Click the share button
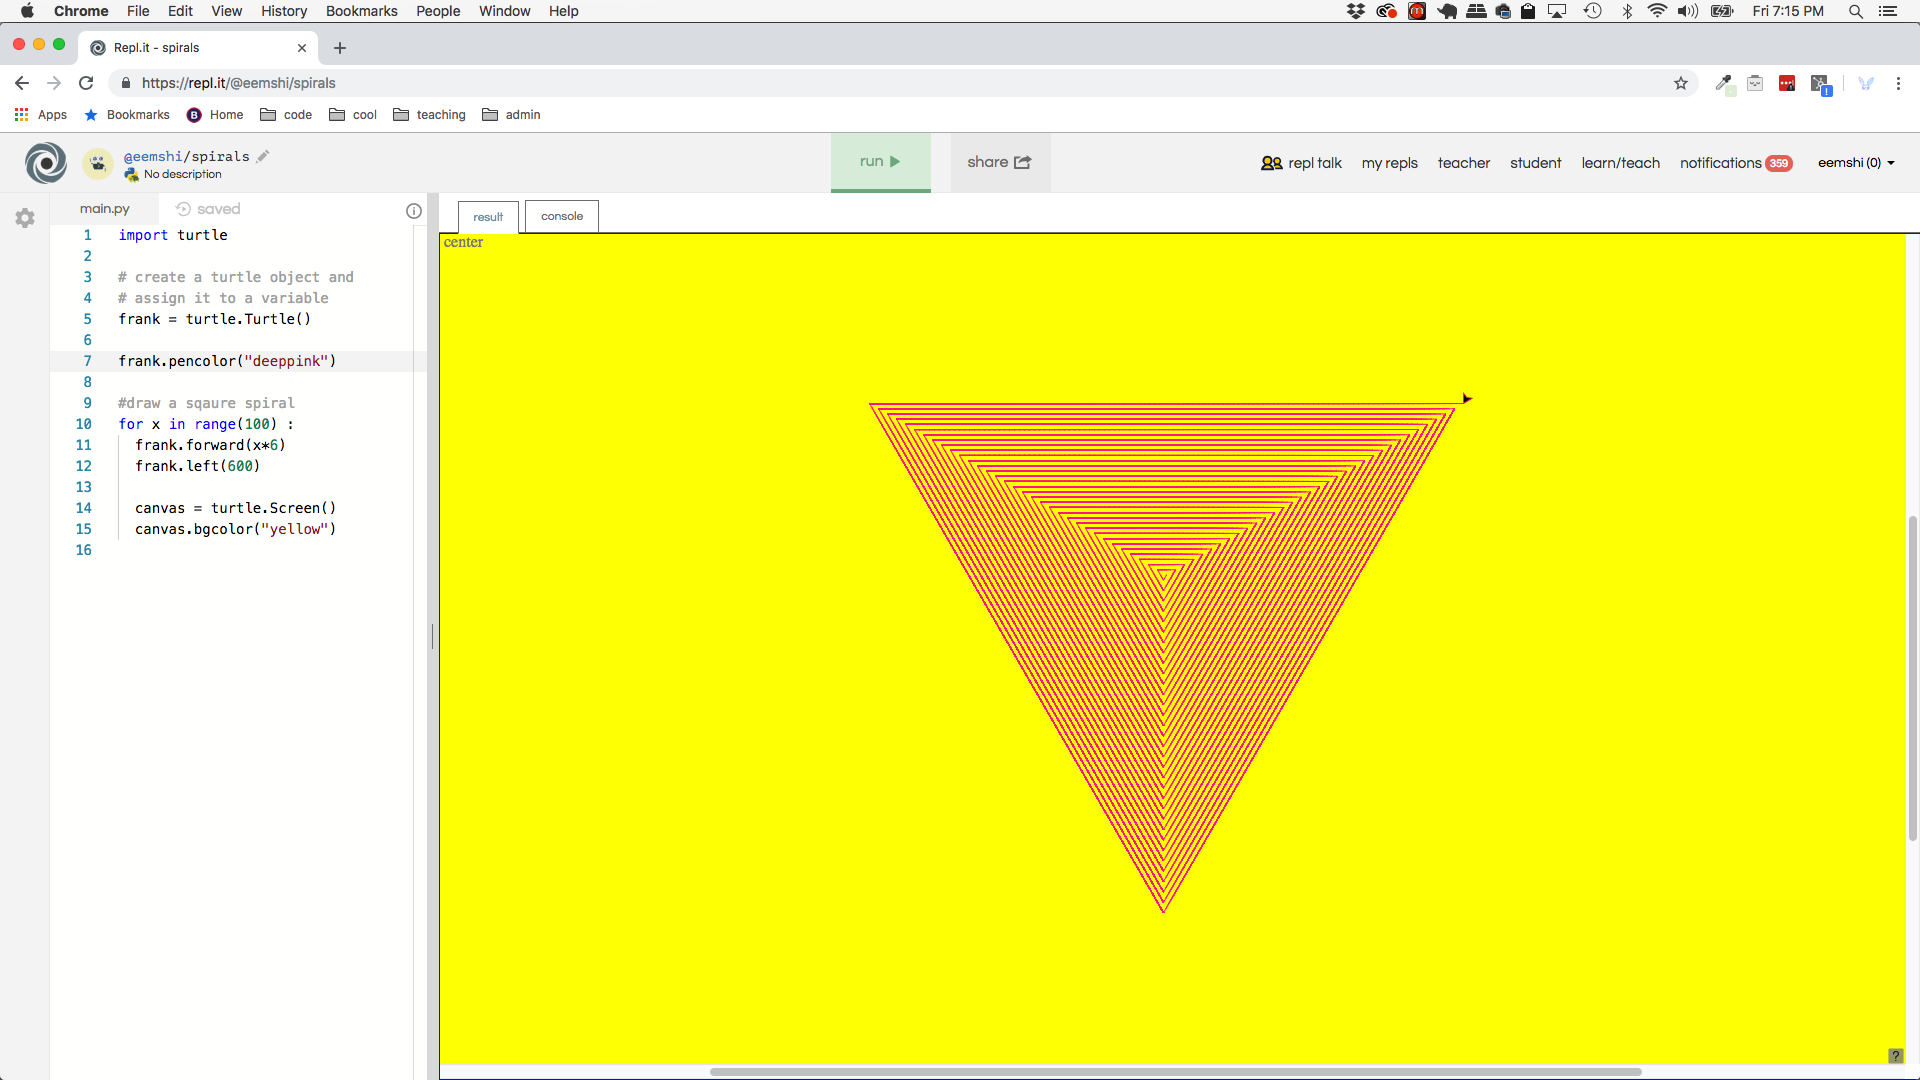The height and width of the screenshot is (1080, 1920). pyautogui.click(x=999, y=162)
